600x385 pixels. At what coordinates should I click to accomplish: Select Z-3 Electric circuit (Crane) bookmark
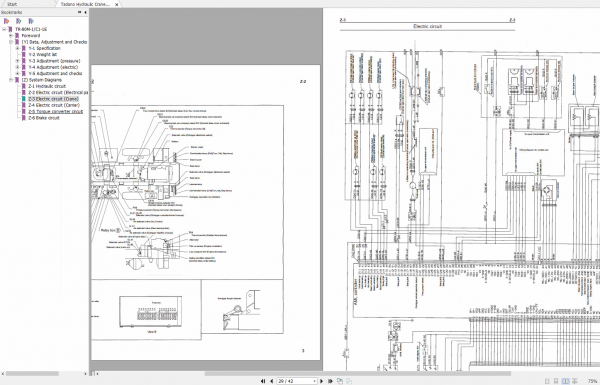click(x=53, y=99)
